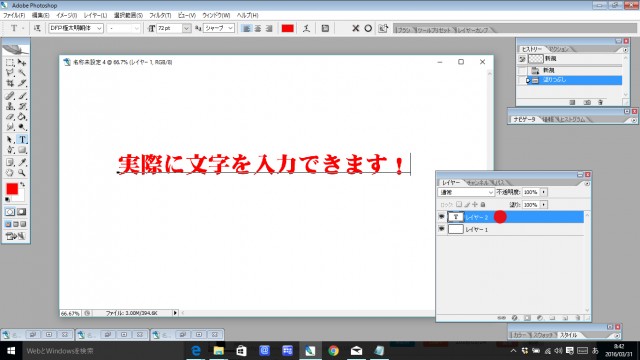Select the Path Selection tool
The height and width of the screenshot is (360, 640).
[10, 140]
